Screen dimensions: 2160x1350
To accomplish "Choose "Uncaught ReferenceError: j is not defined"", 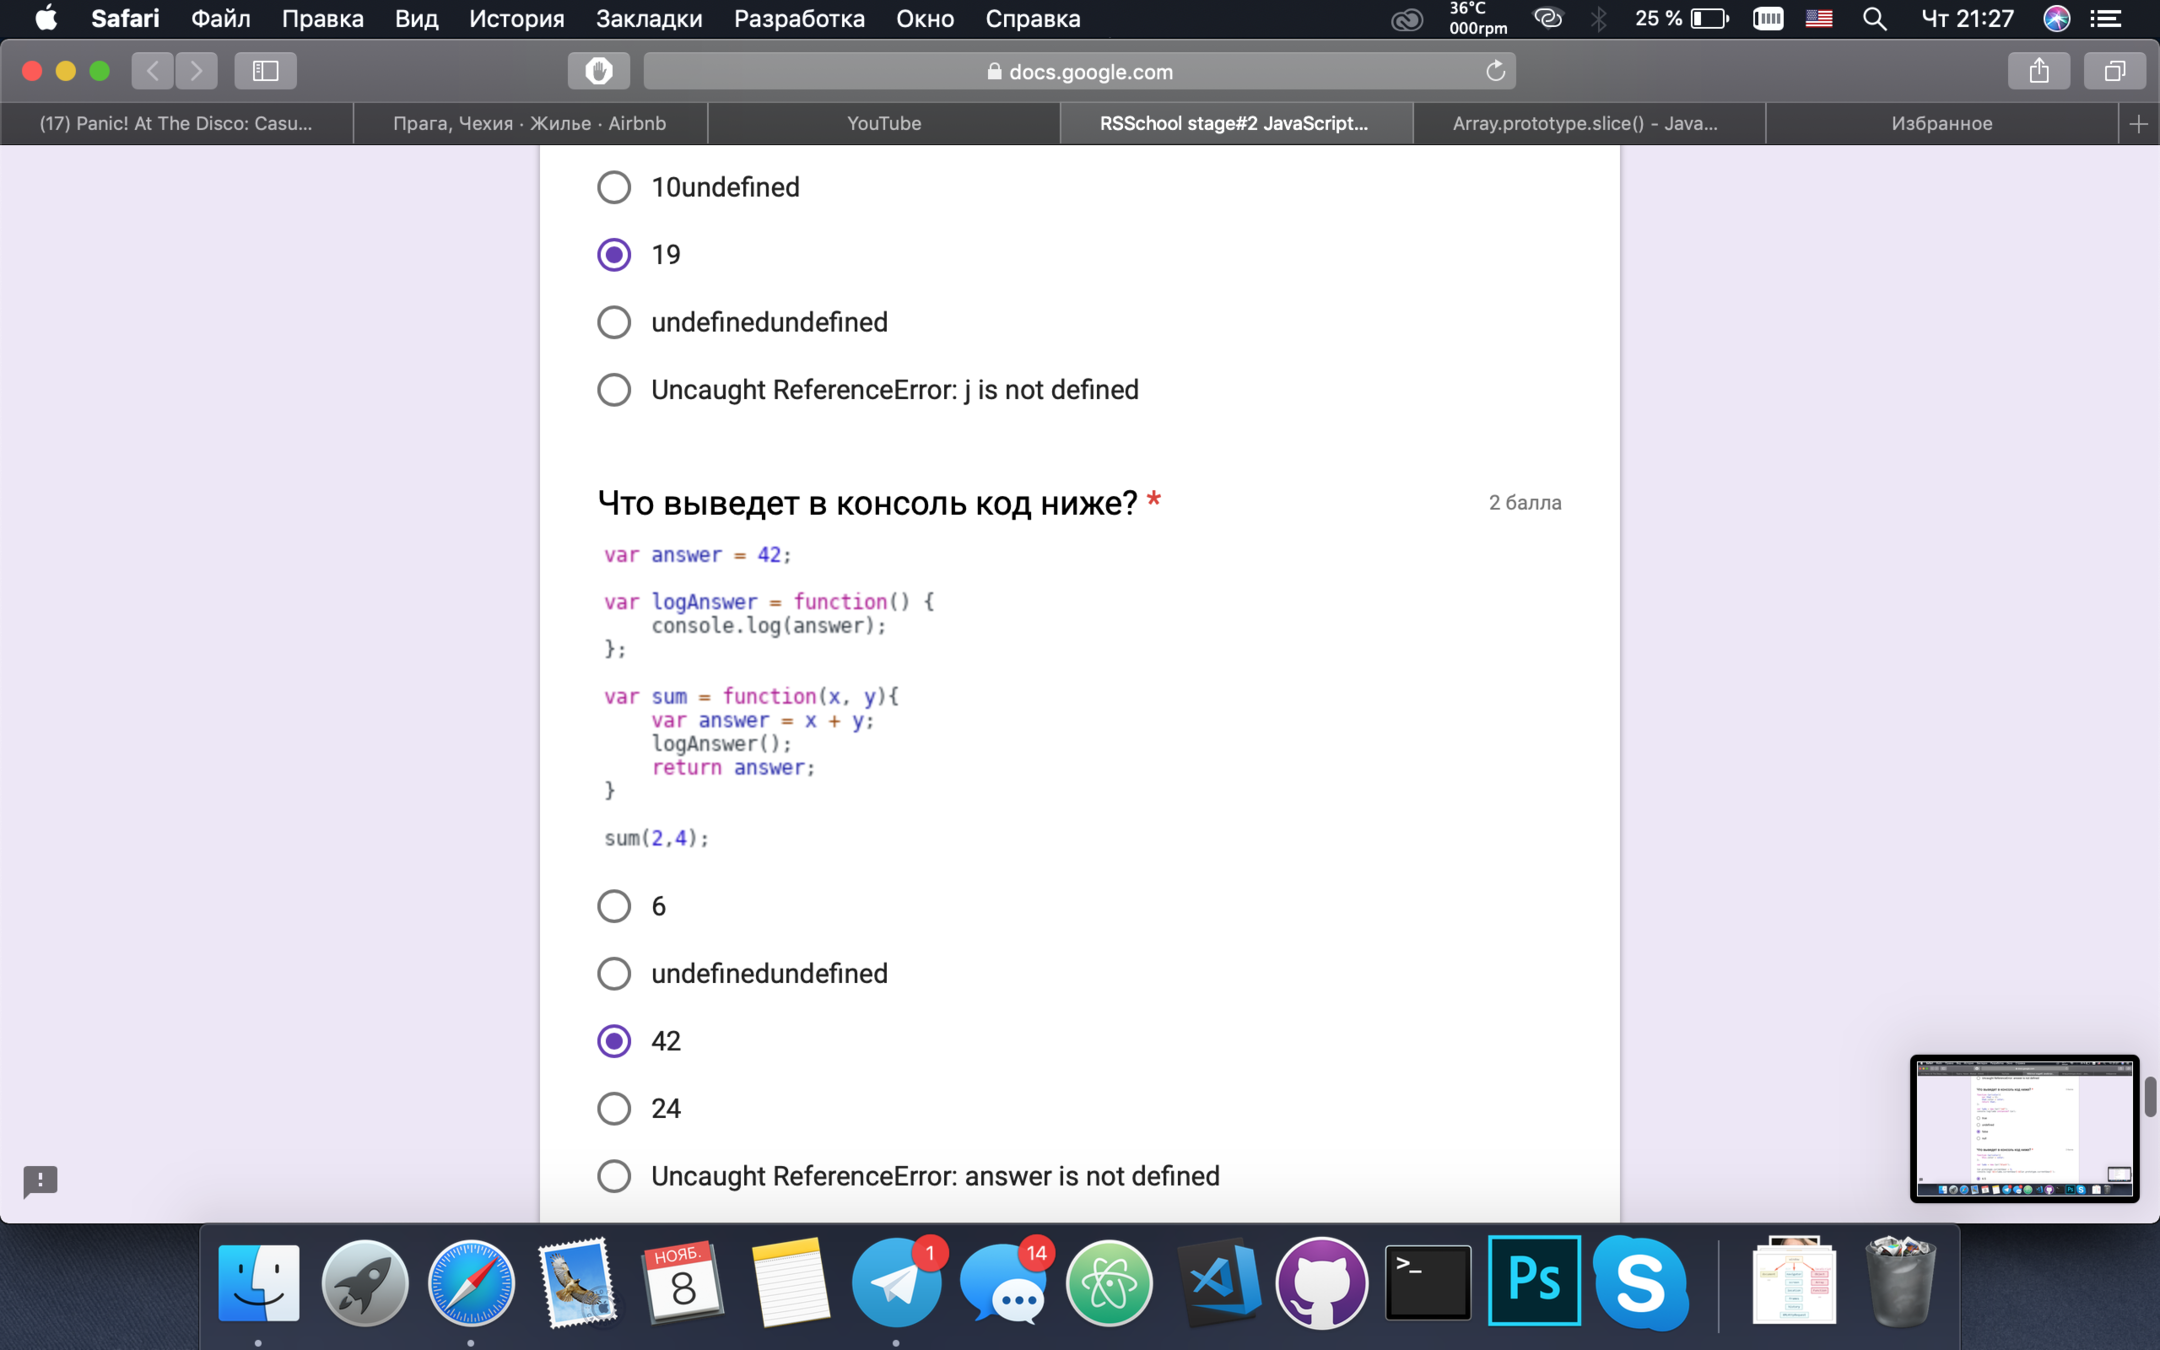I will coord(614,389).
